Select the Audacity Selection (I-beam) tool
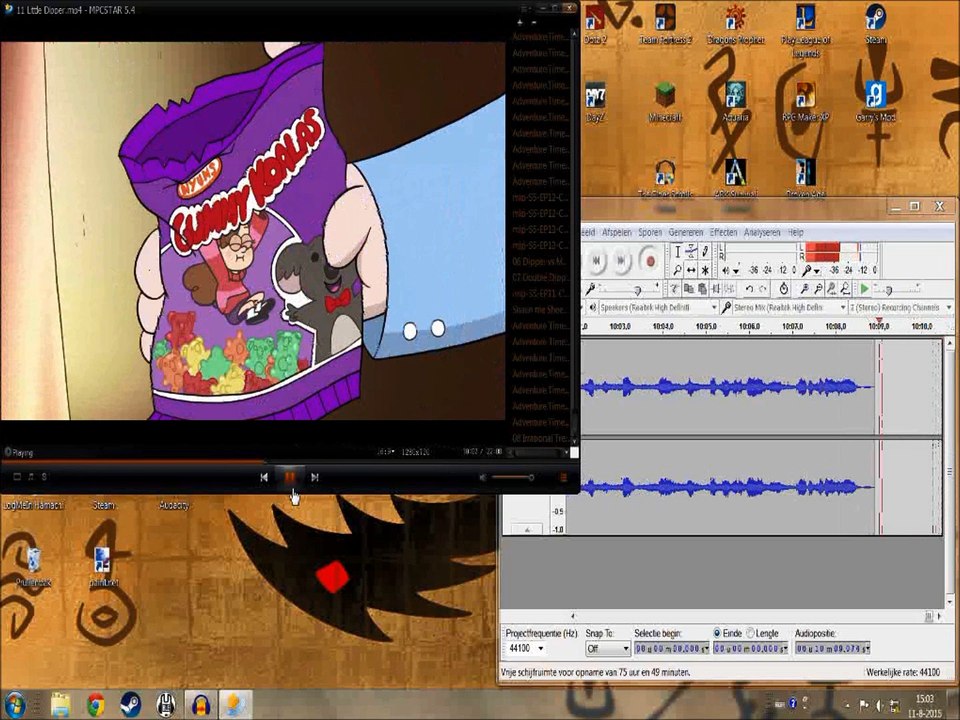Image resolution: width=960 pixels, height=720 pixels. (x=678, y=252)
